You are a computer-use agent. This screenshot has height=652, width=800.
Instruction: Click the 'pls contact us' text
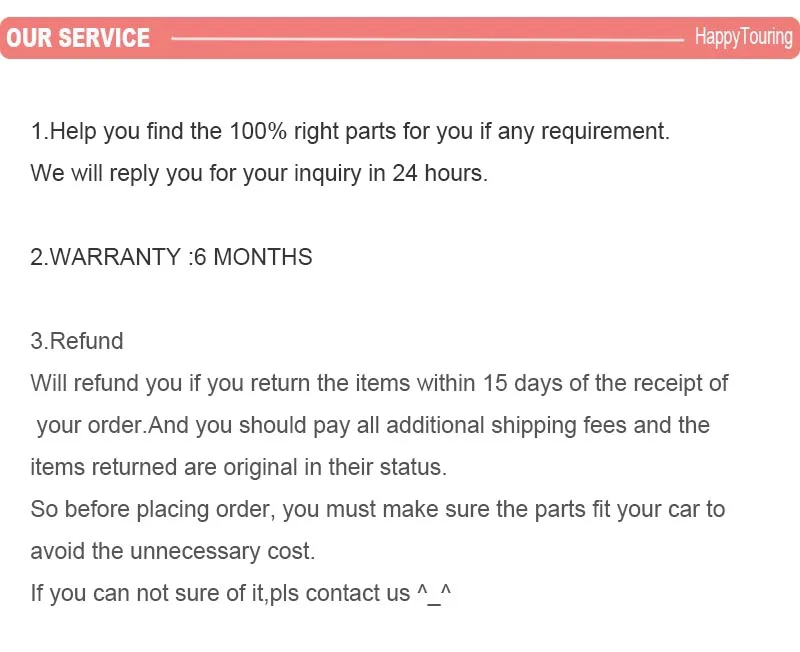340,593
